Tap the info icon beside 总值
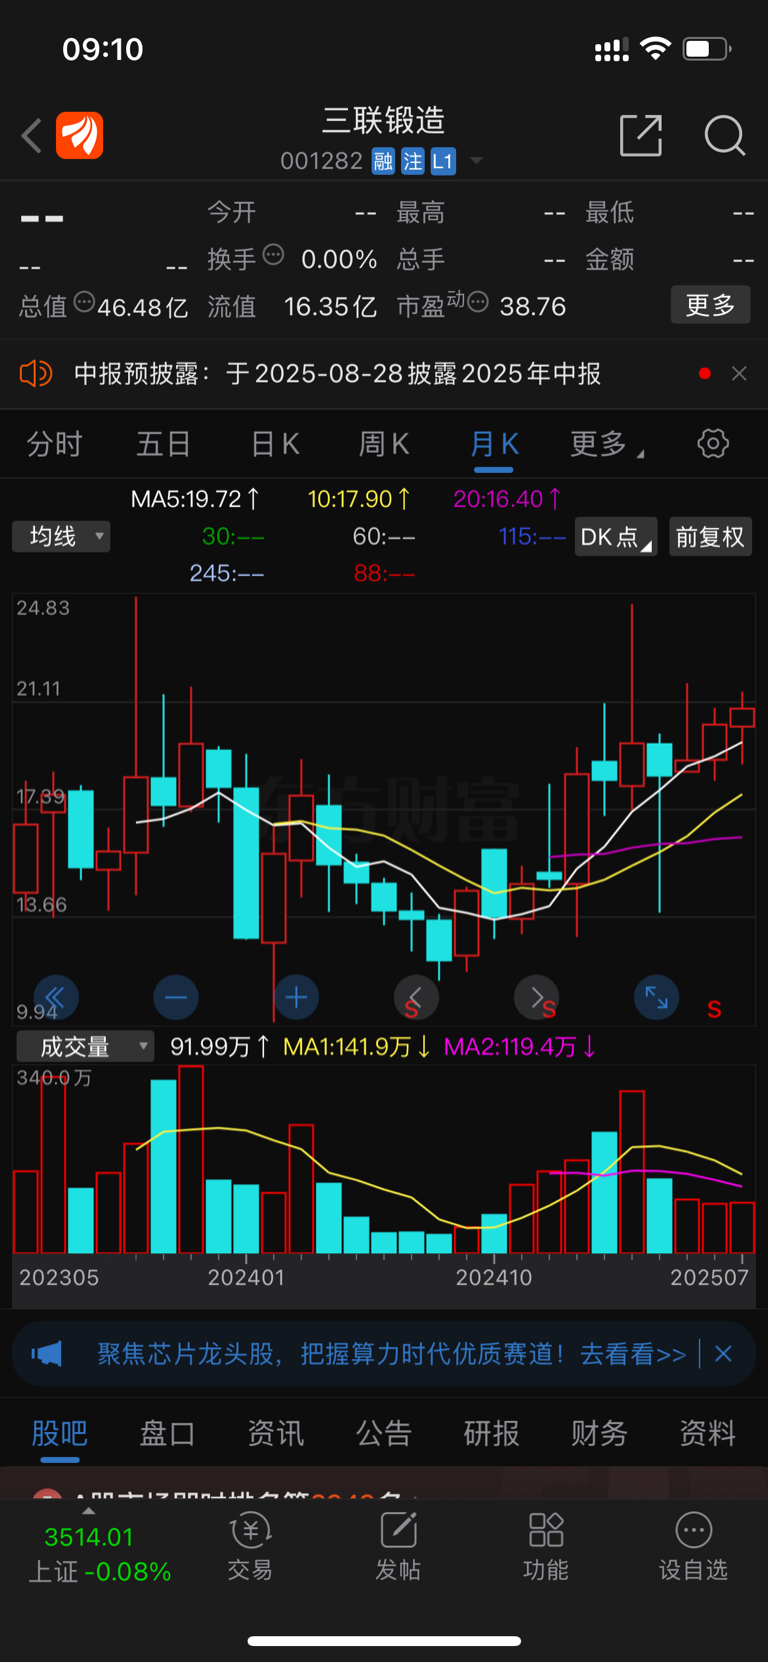768x1663 pixels. 84,301
